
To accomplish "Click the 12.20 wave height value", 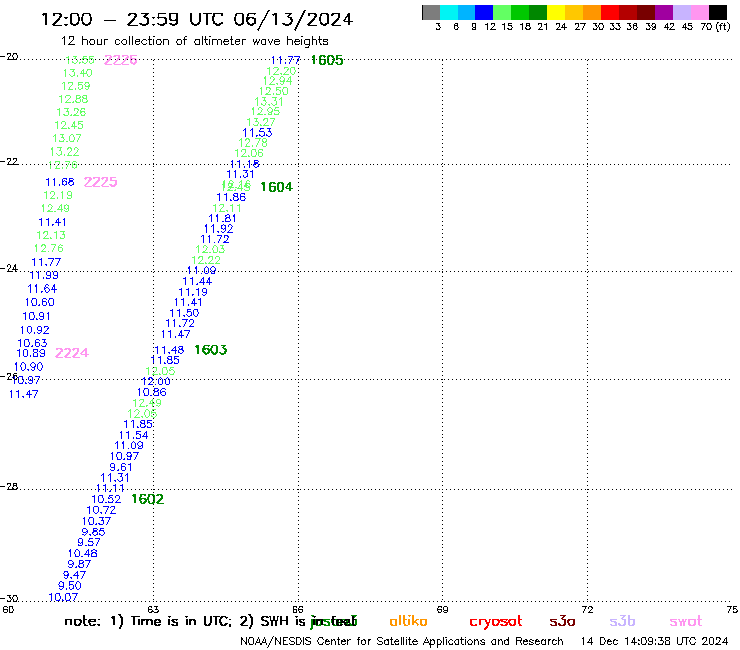I will 281,71.
